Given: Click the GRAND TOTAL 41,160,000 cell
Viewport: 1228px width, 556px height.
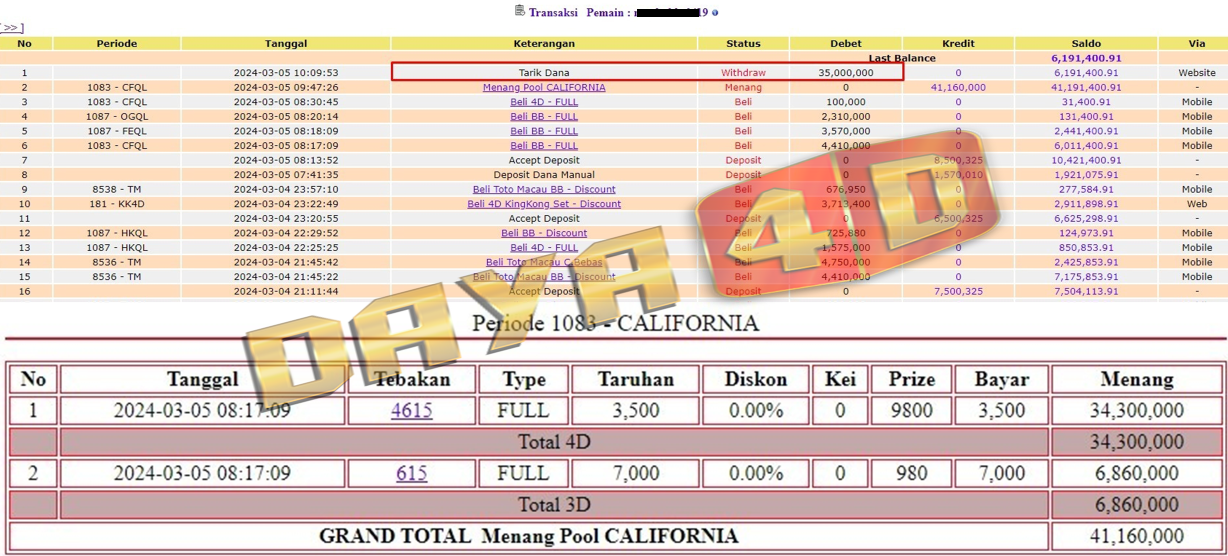Looking at the screenshot, I should [x=1136, y=536].
